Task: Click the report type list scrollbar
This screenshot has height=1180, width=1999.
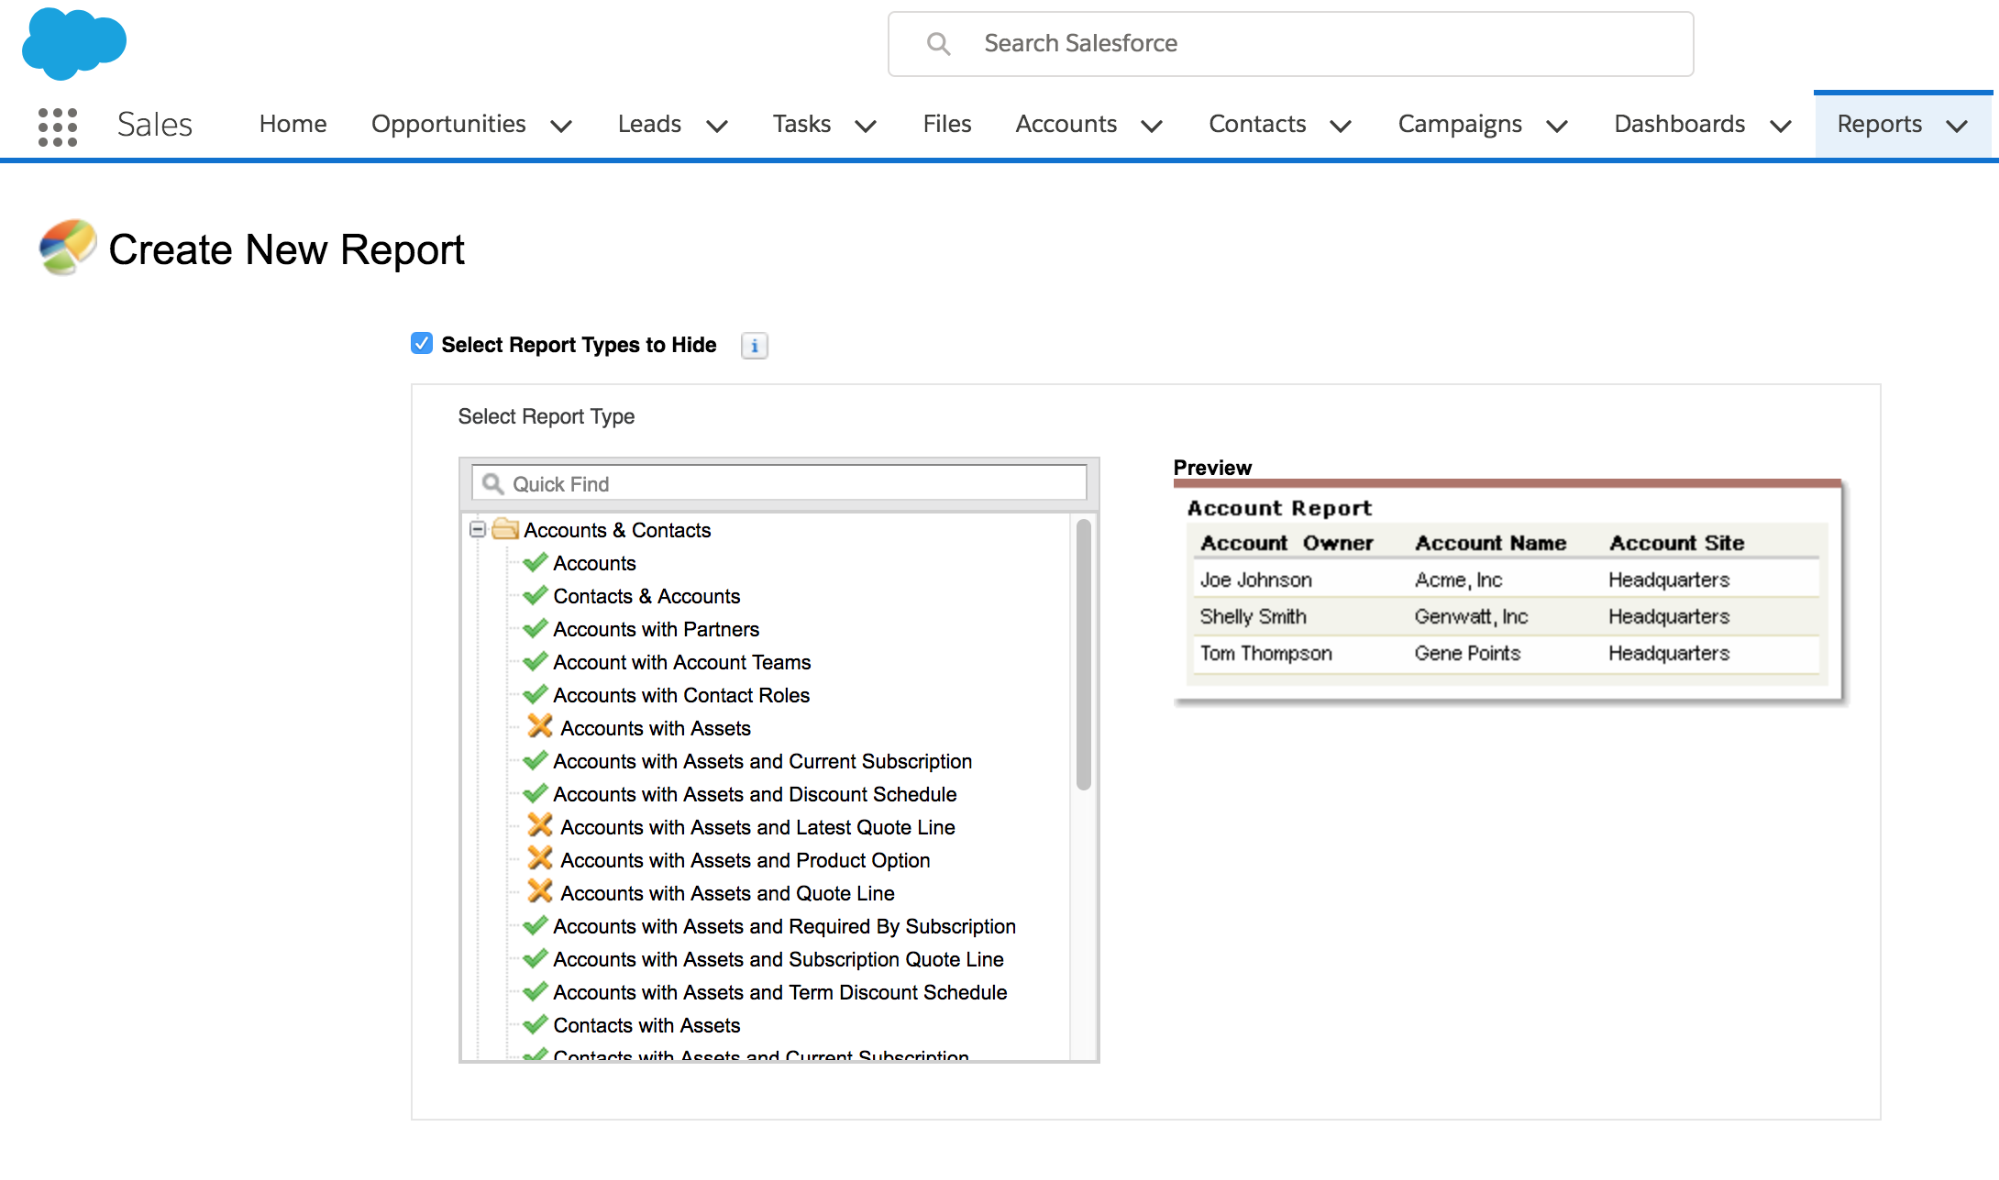Action: pos(1083,655)
